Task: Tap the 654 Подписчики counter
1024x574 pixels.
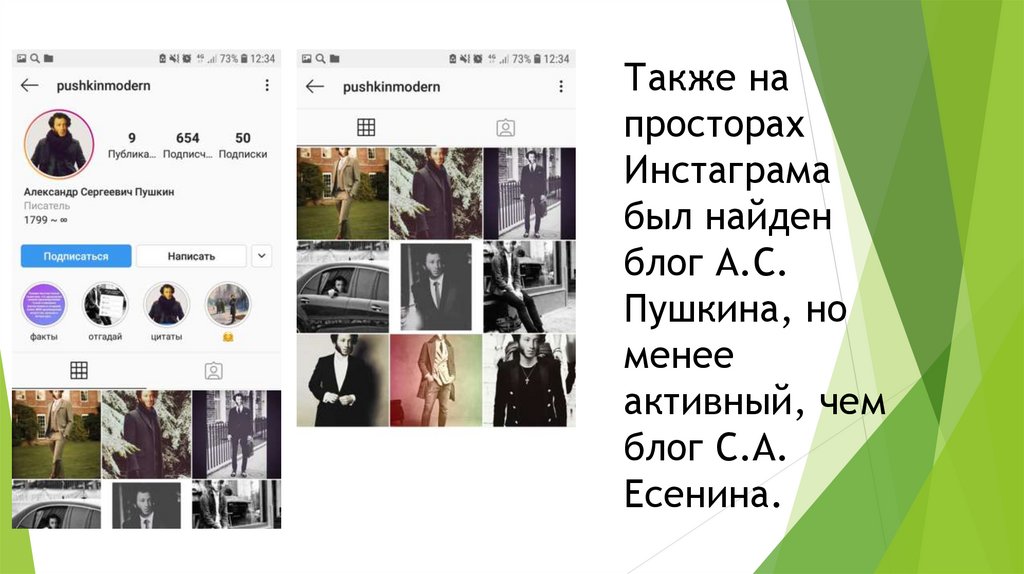Action: (187, 145)
